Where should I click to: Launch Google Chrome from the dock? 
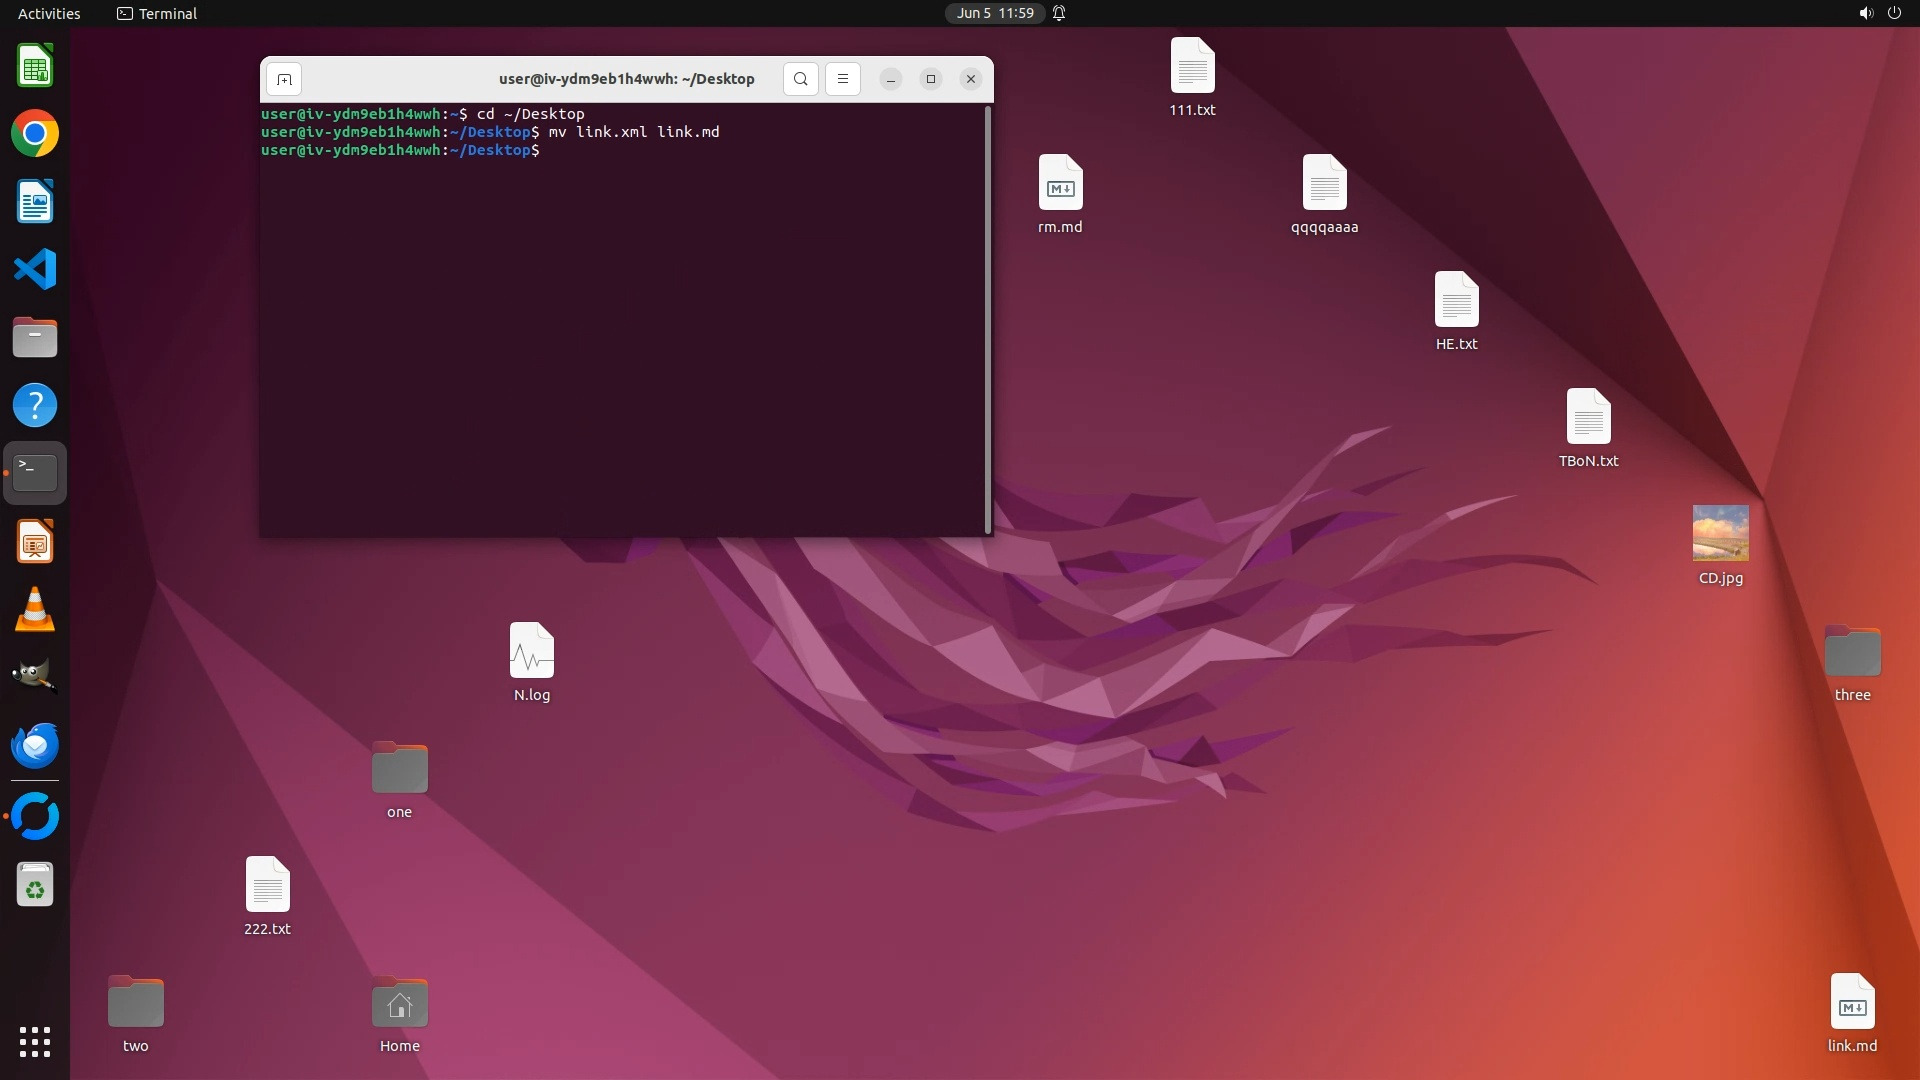point(35,134)
